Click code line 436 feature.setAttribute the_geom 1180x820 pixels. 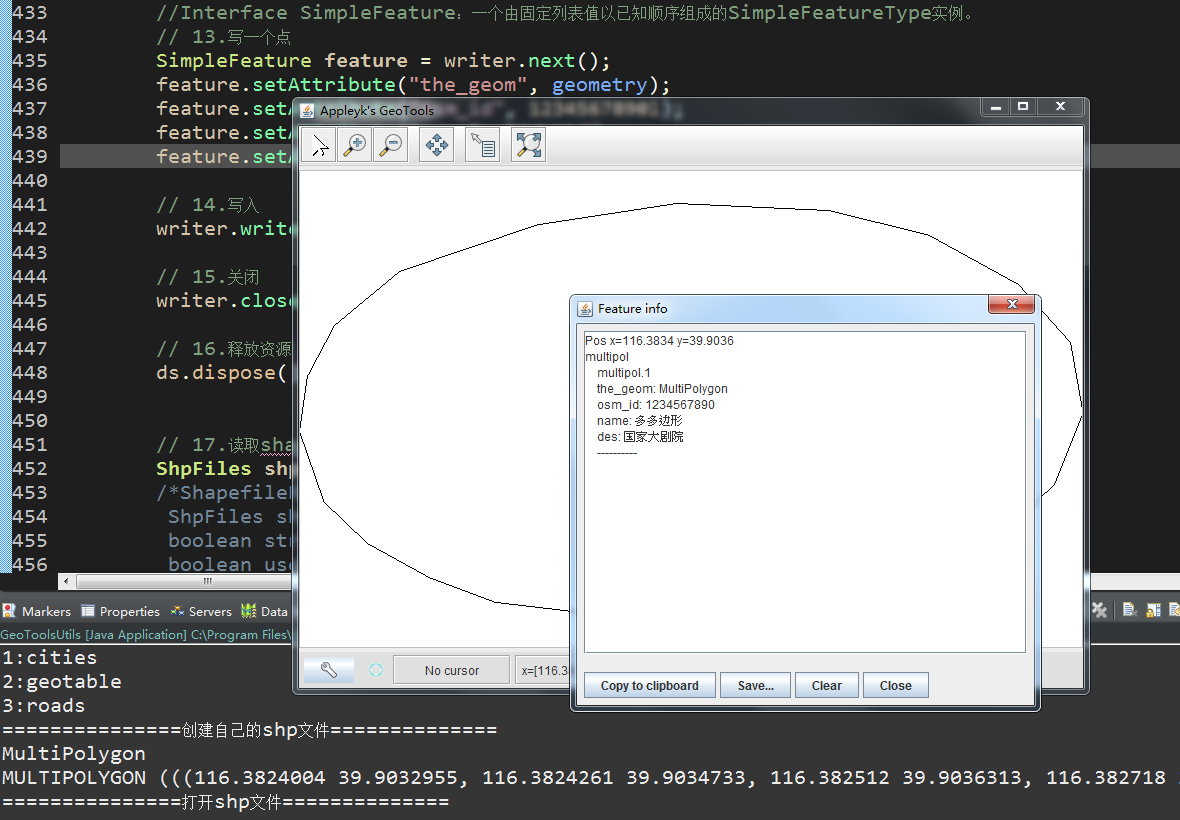(x=412, y=84)
